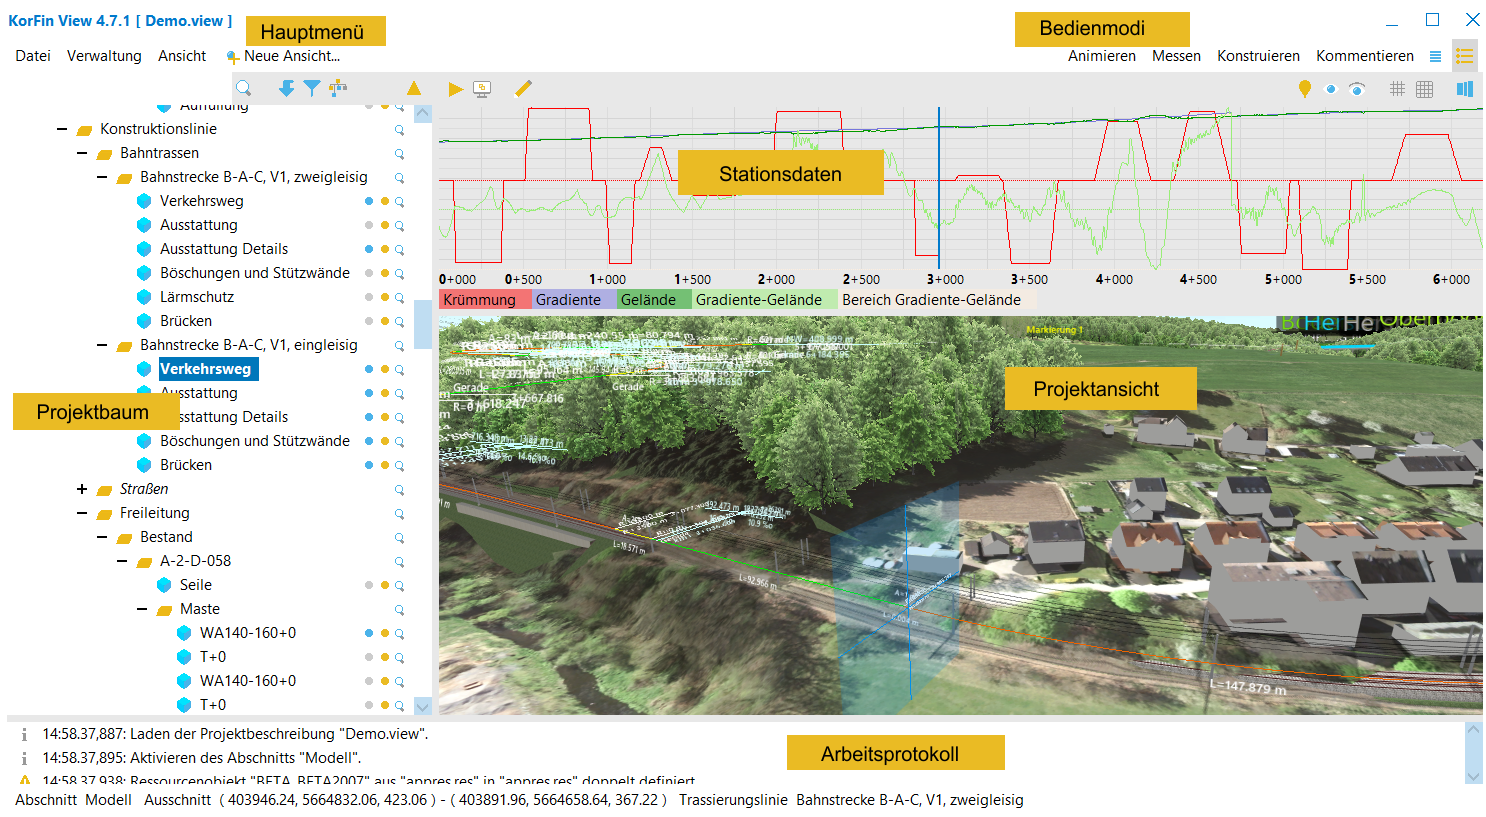Click the monitor screen icon in toolbar
1486x817 pixels.
tap(482, 89)
